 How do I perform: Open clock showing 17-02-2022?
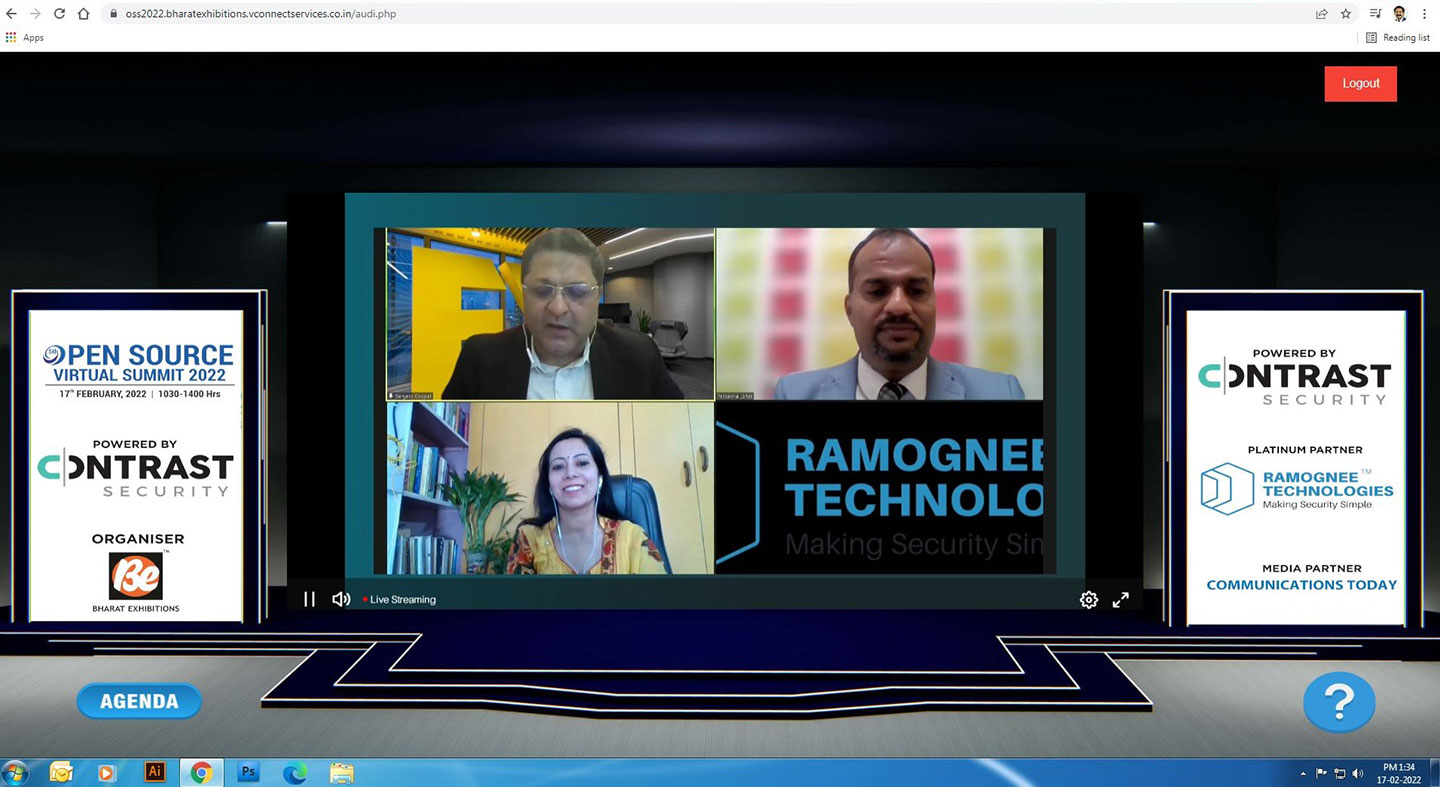pyautogui.click(x=1397, y=773)
